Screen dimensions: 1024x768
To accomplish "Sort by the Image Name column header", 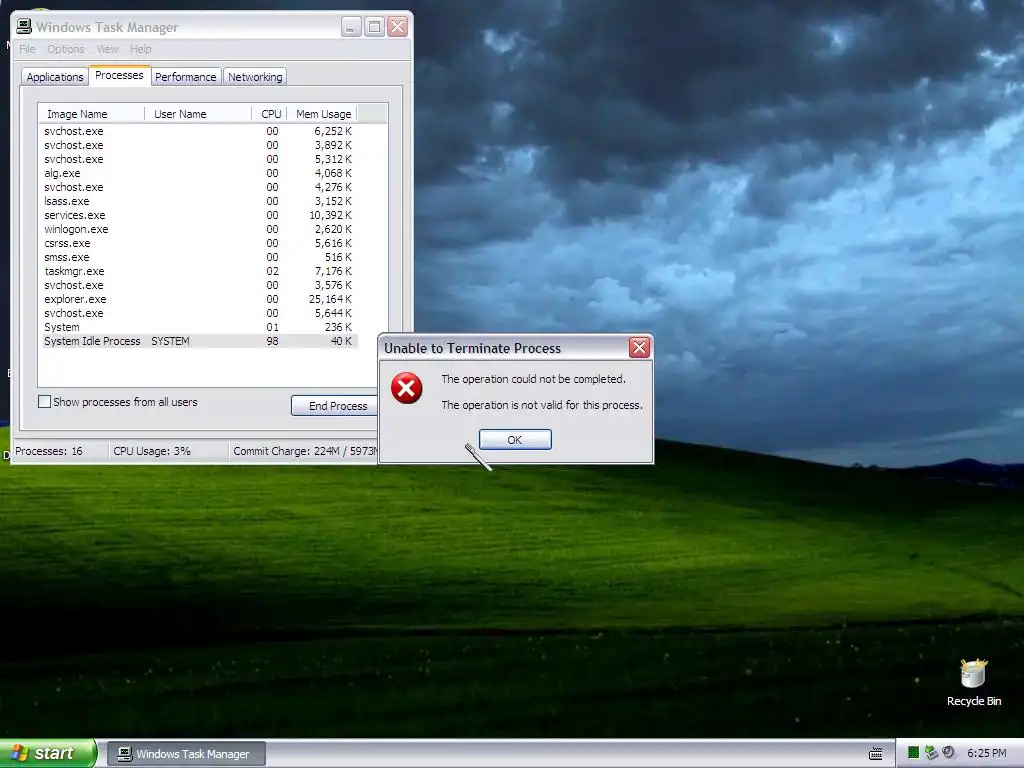I will tap(91, 114).
